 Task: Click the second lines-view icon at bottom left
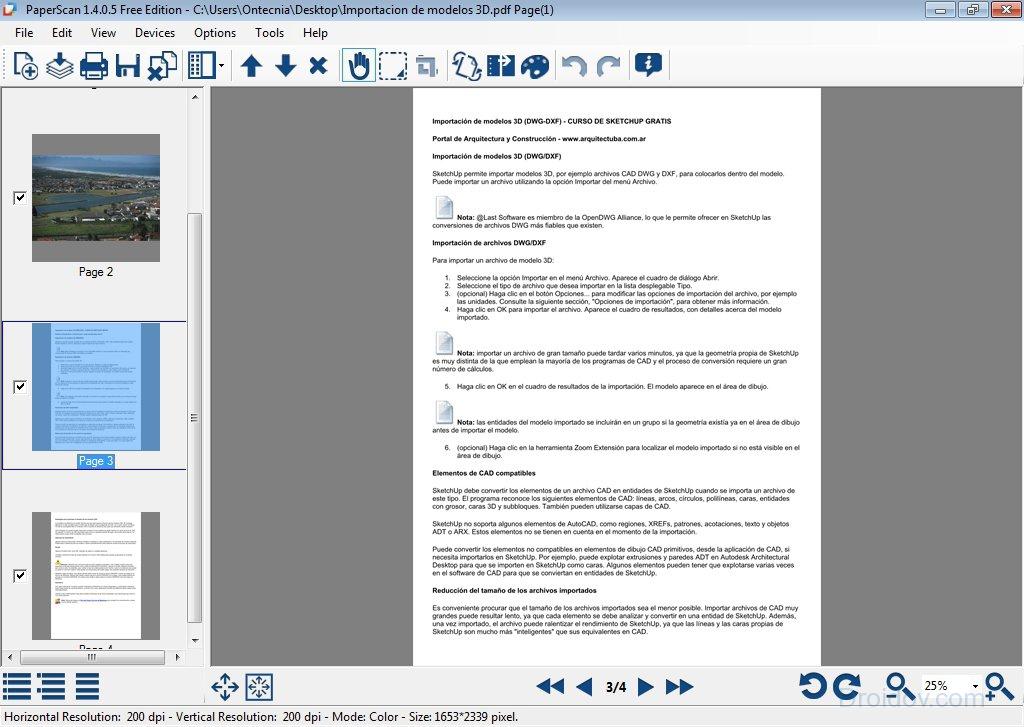click(51, 687)
